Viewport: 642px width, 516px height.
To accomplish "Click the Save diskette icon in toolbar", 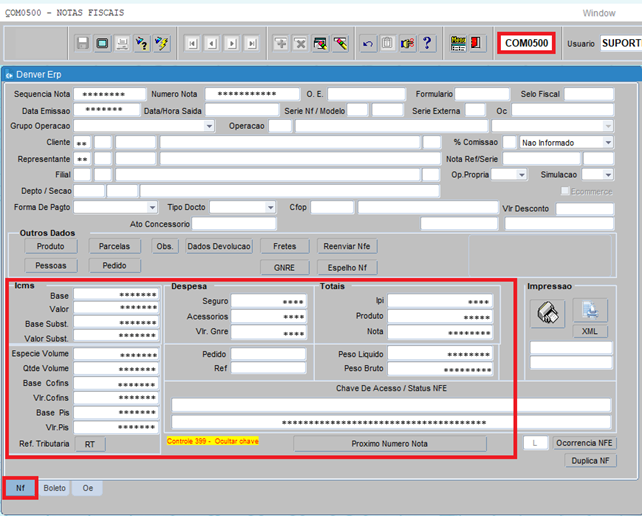I will click(82, 44).
